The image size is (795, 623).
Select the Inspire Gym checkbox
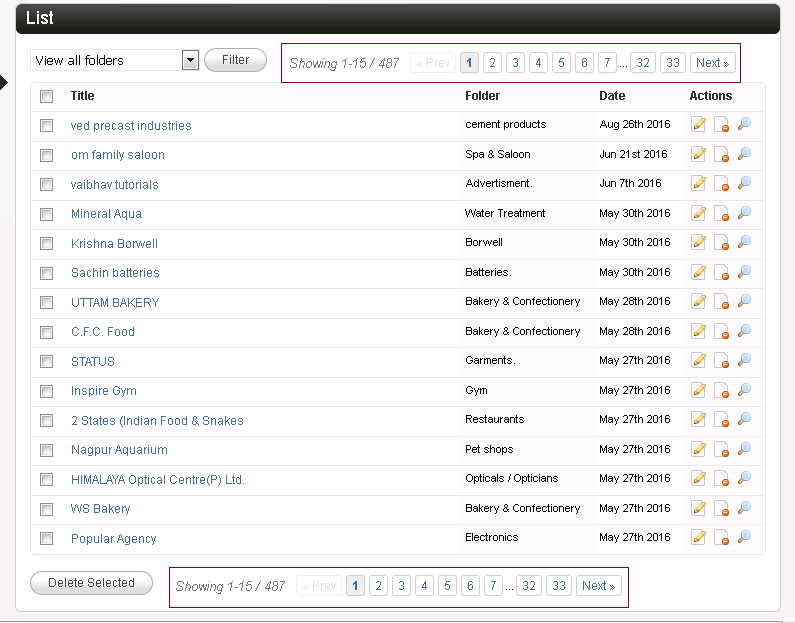[x=47, y=391]
